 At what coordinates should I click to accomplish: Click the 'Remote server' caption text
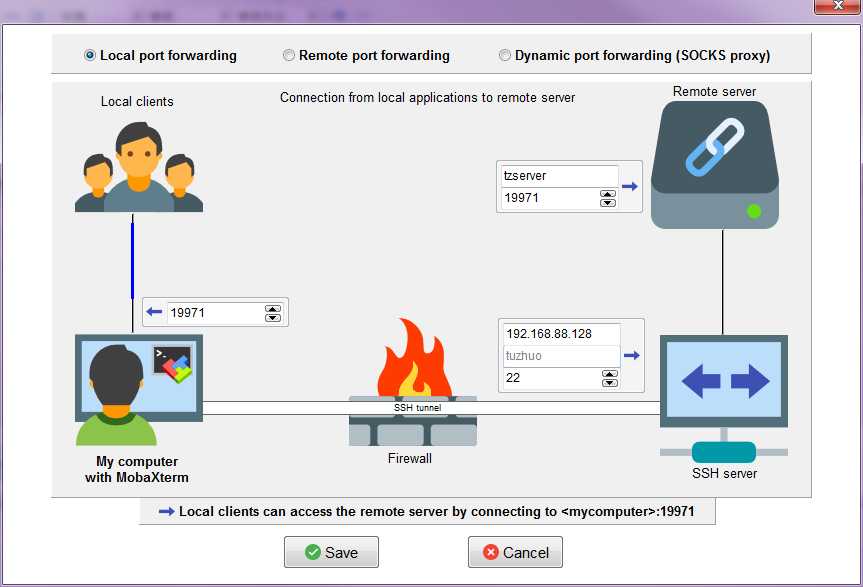(714, 91)
